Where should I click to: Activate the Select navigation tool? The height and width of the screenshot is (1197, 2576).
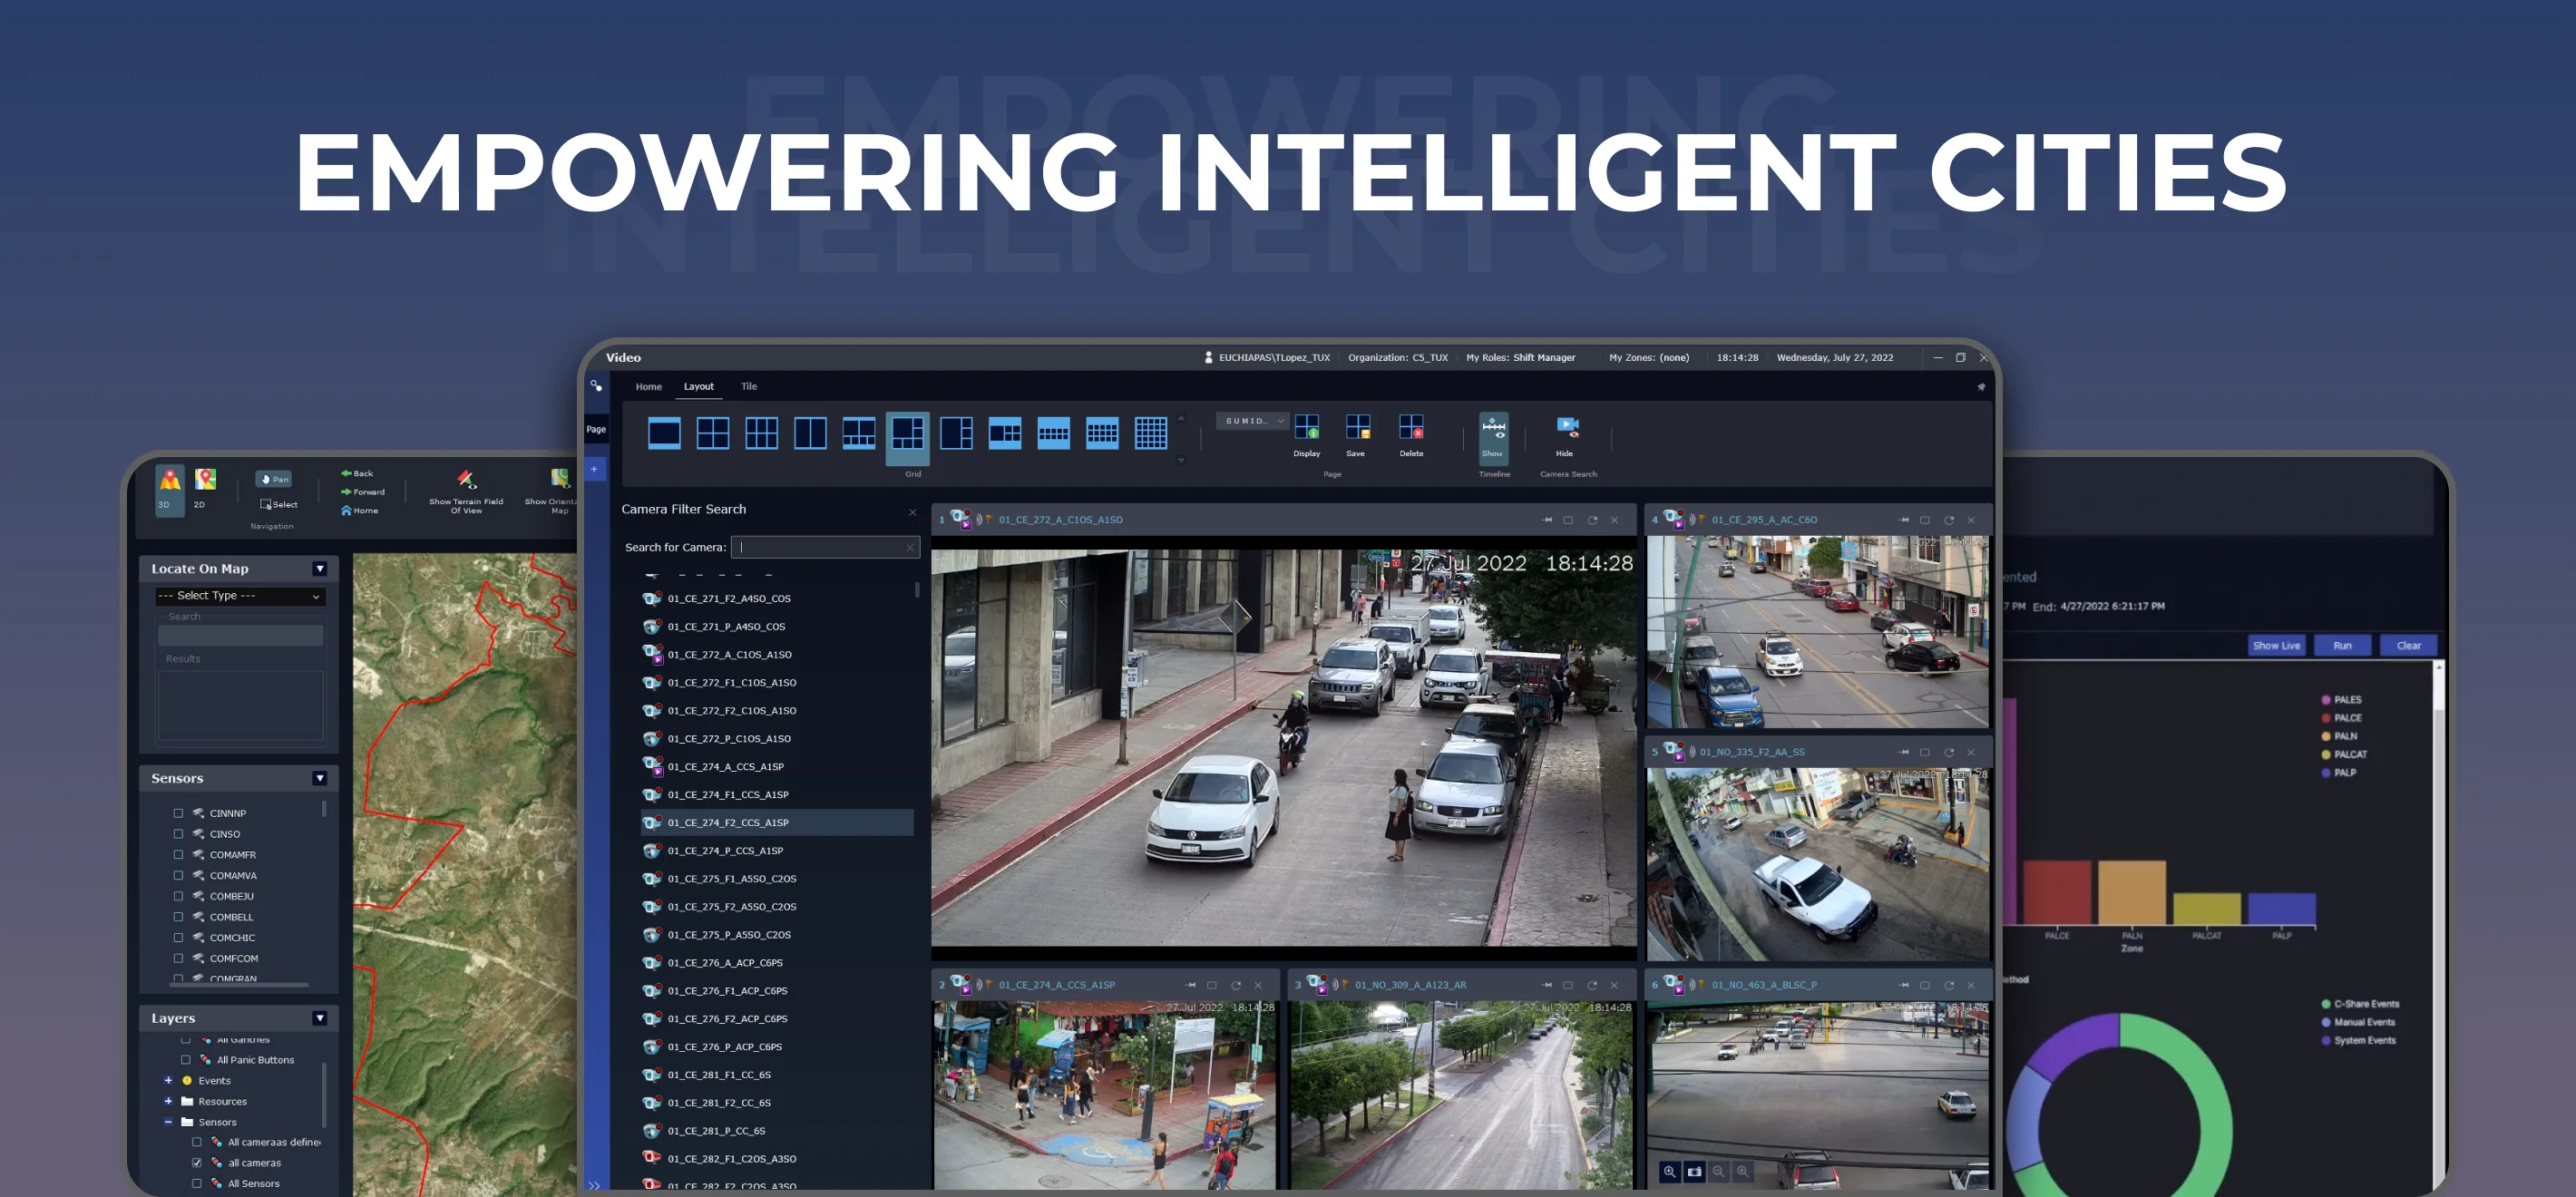coord(279,504)
